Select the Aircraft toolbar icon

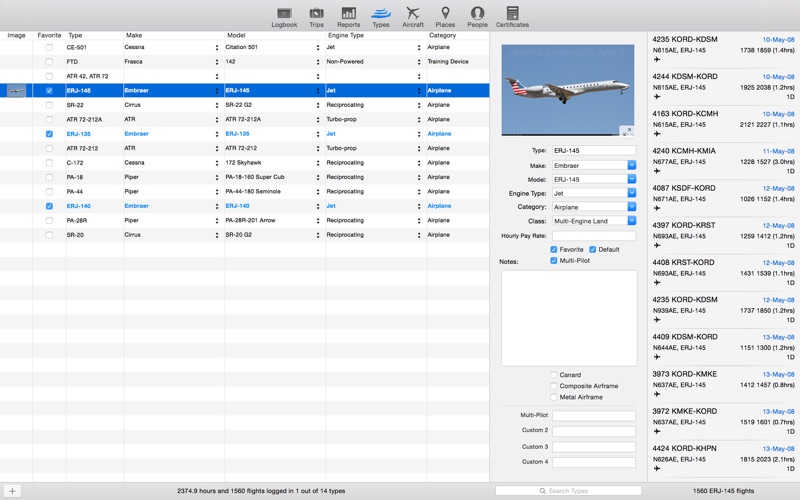click(x=413, y=15)
